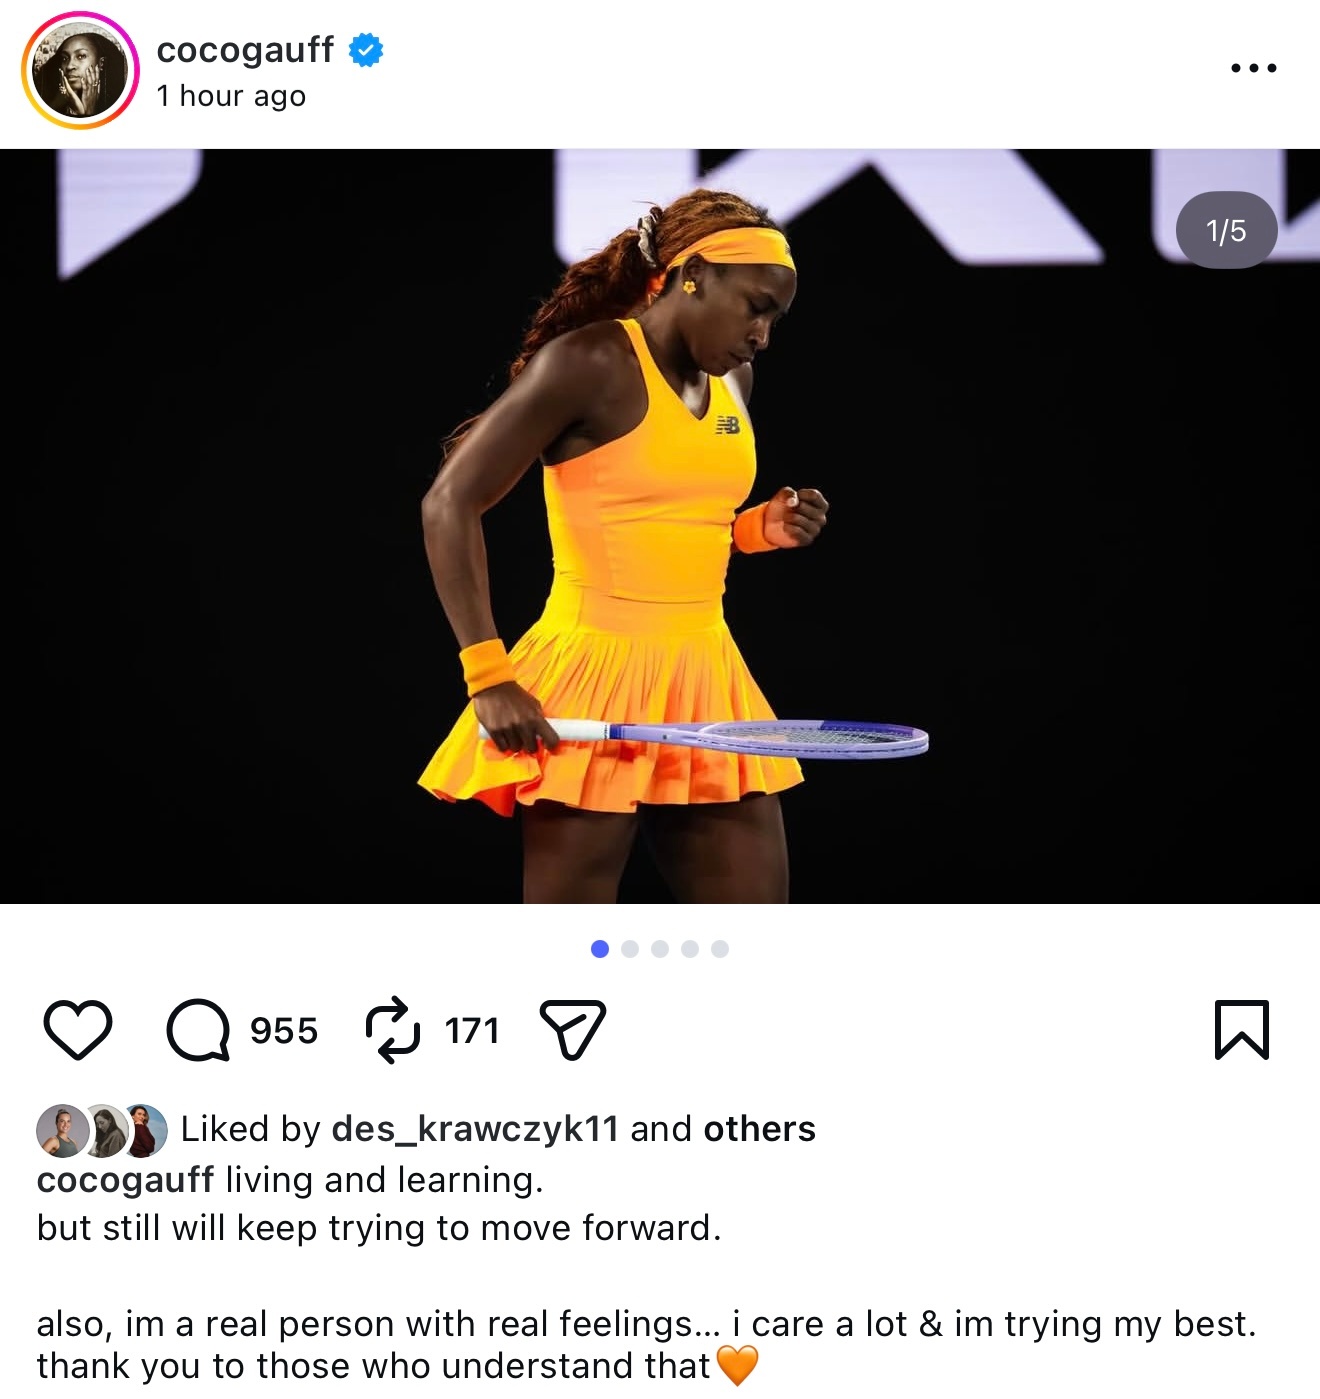Select the third carousel dot
1320x1399 pixels.
(x=660, y=949)
